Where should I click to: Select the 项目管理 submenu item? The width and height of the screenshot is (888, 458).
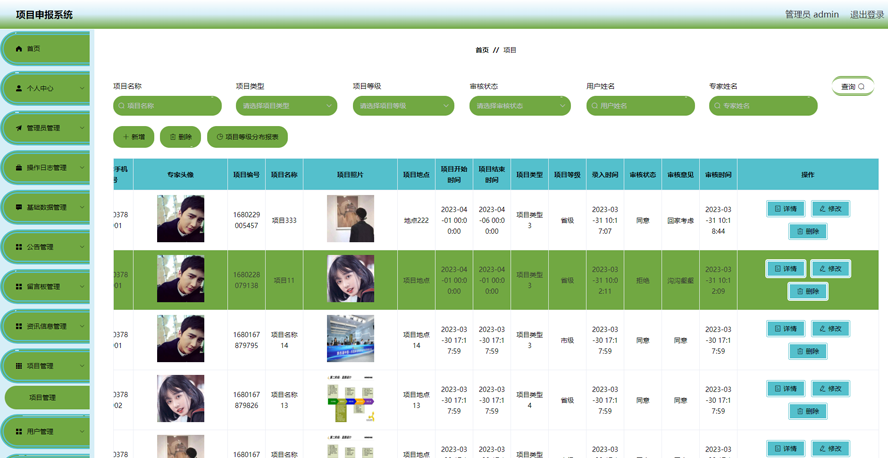pos(47,397)
